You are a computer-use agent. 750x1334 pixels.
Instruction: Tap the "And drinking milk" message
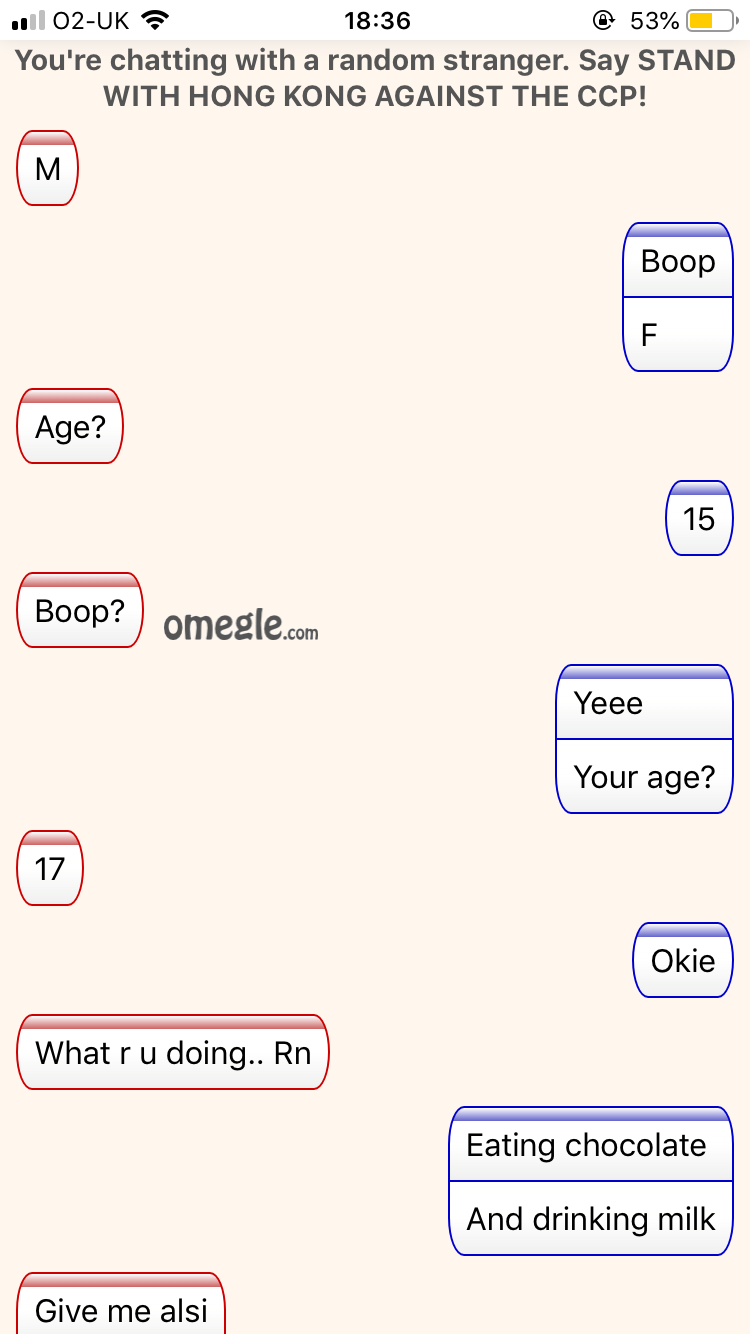click(592, 1219)
